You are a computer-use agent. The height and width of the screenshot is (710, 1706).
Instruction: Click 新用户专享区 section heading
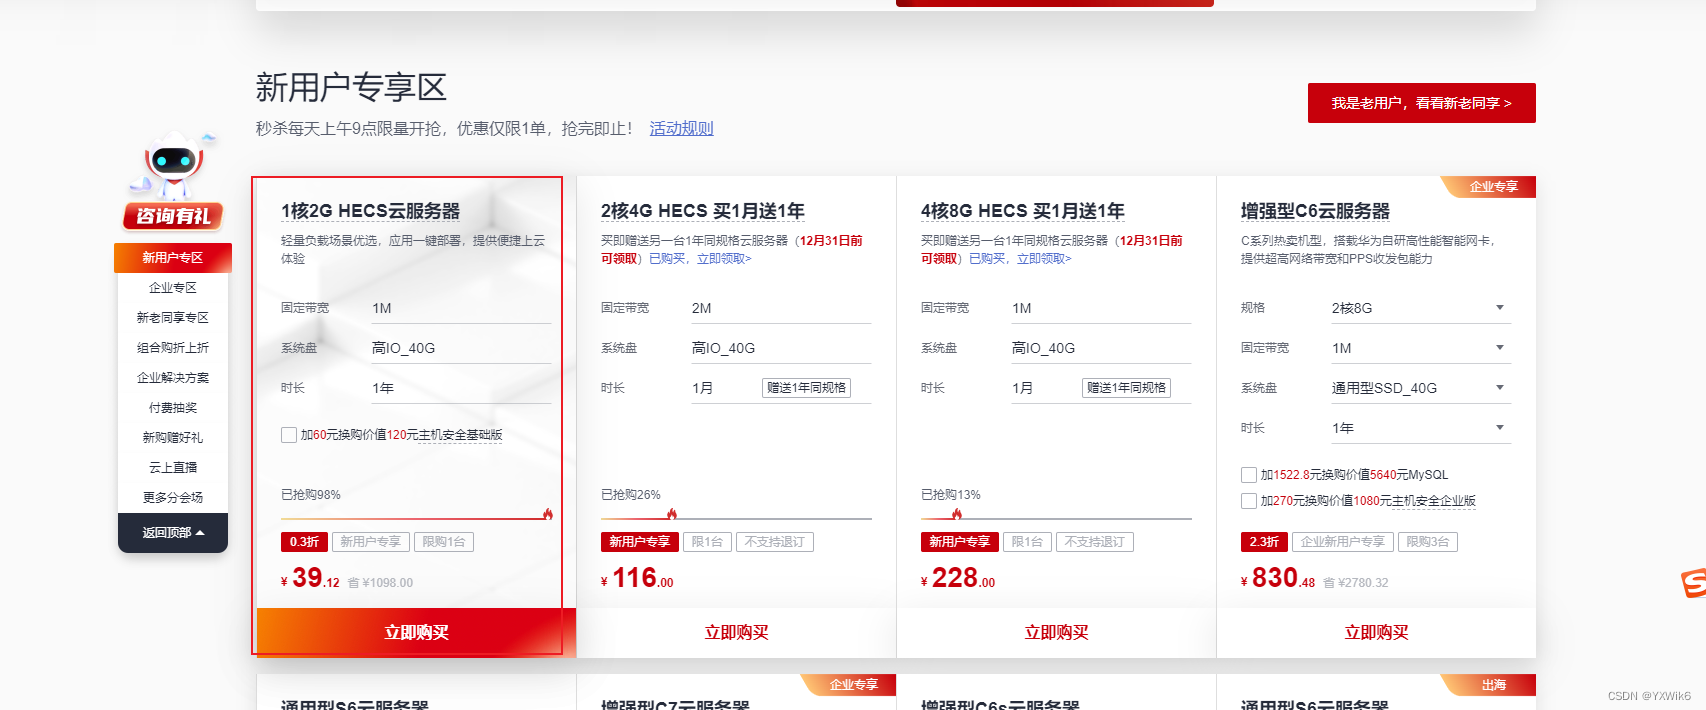point(351,88)
